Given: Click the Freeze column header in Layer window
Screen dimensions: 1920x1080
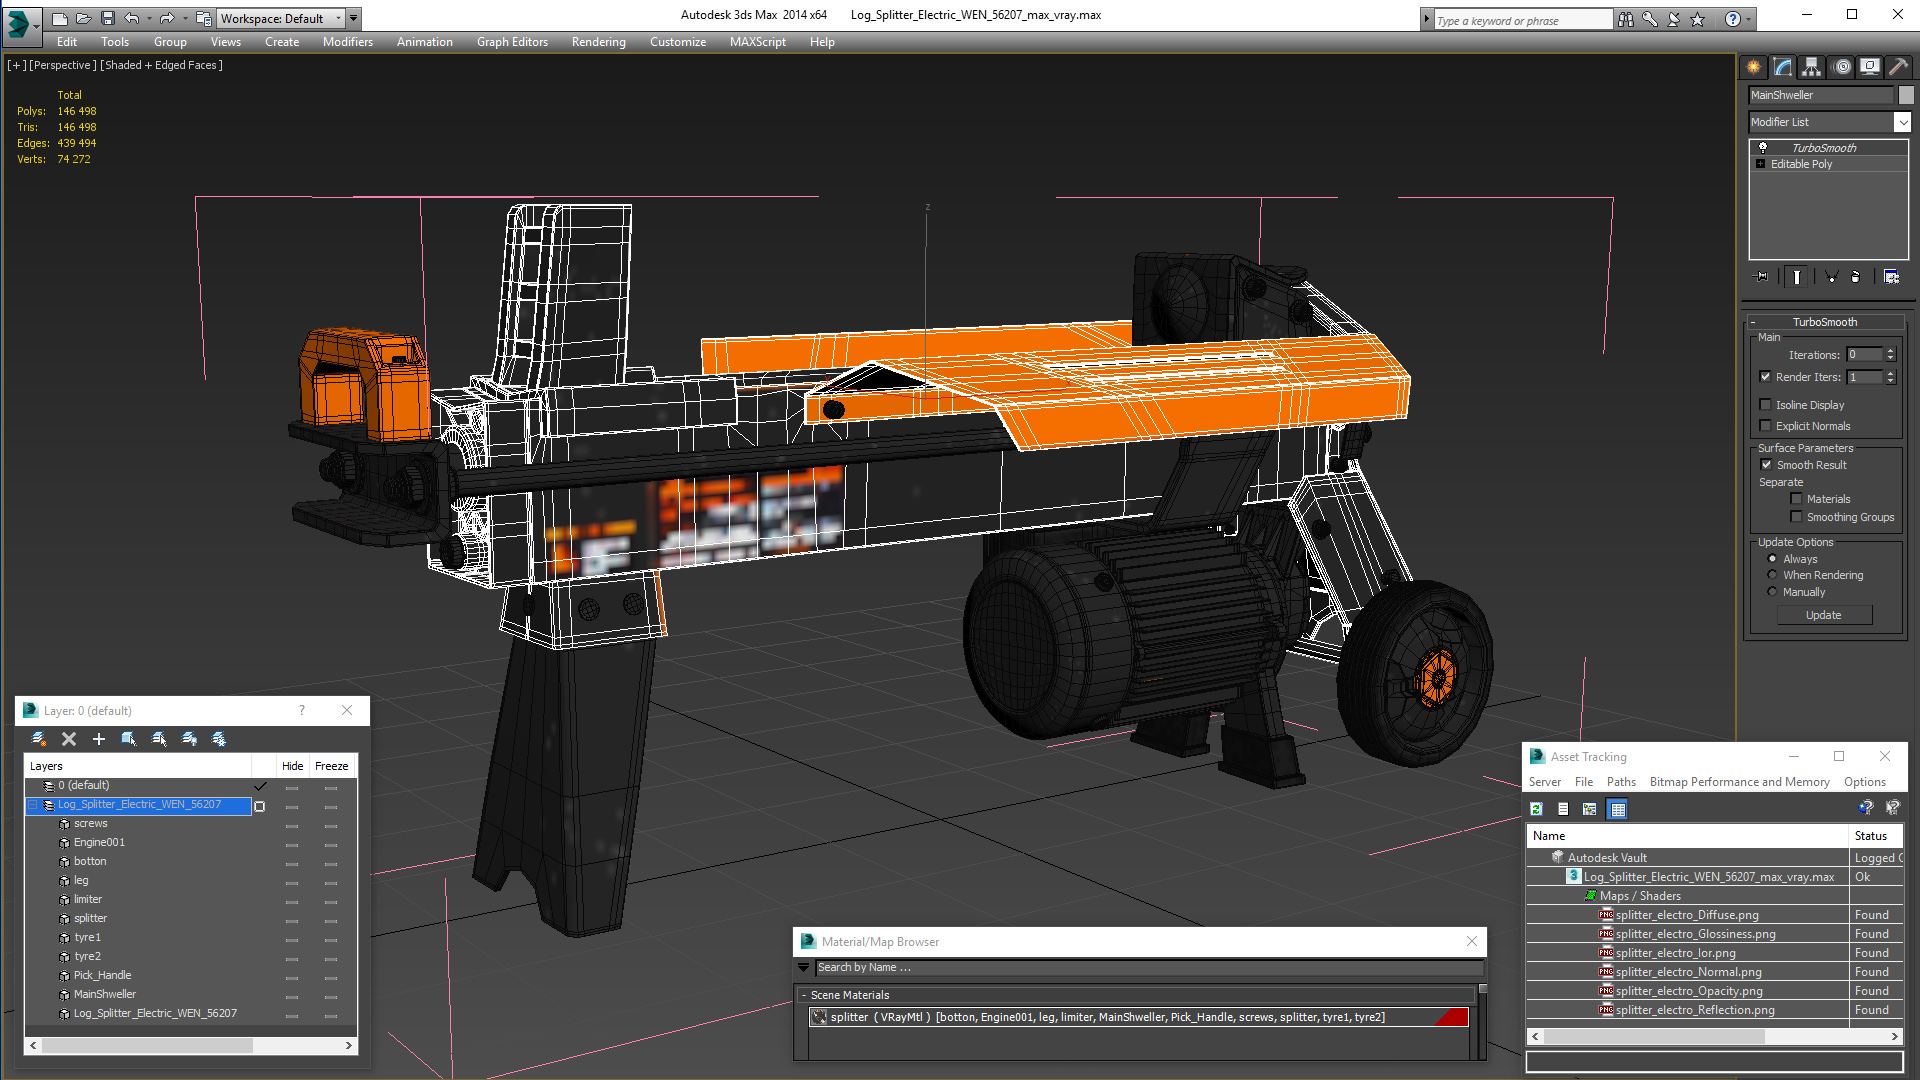Looking at the screenshot, I should coord(331,766).
